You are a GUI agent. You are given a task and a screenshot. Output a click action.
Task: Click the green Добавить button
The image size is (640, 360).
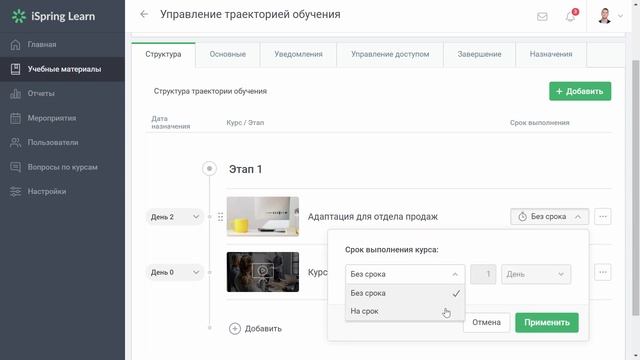coord(580,91)
